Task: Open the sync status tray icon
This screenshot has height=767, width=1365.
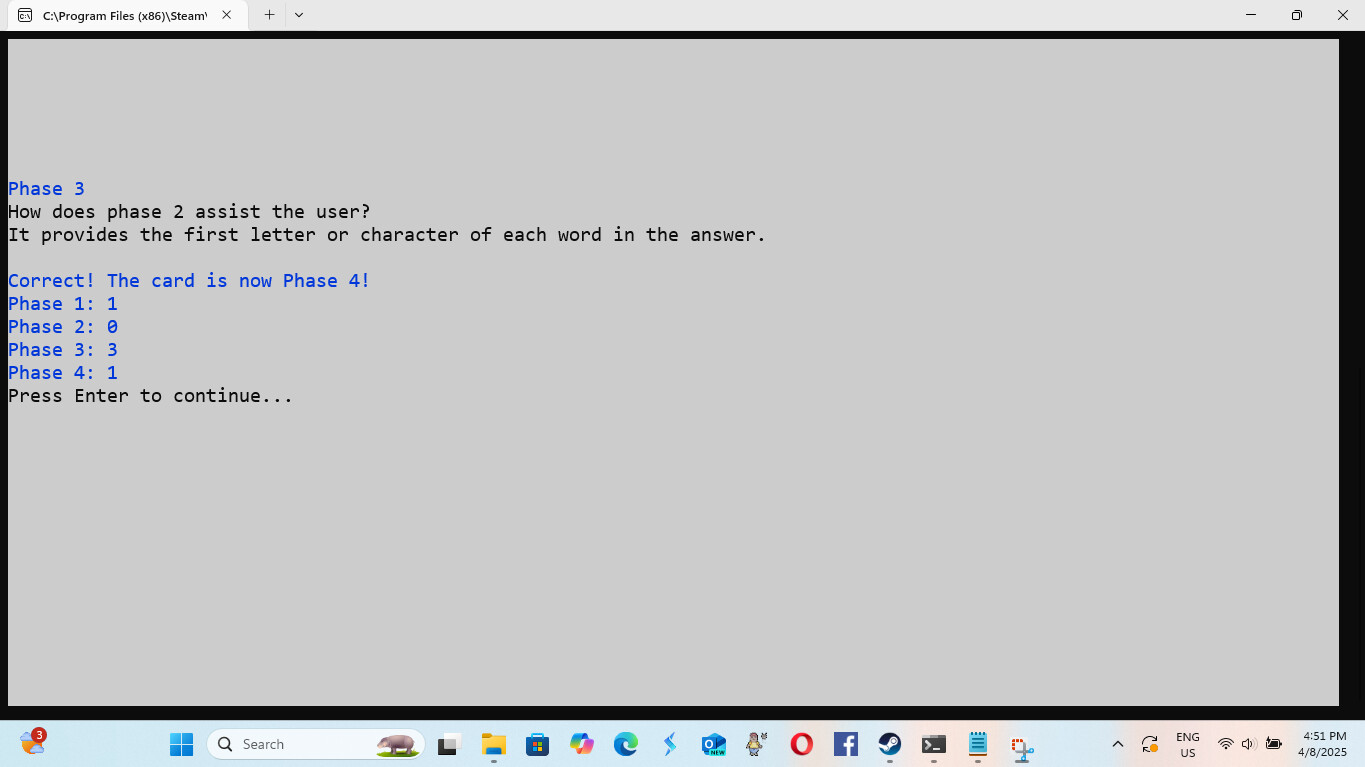Action: pos(1149,744)
